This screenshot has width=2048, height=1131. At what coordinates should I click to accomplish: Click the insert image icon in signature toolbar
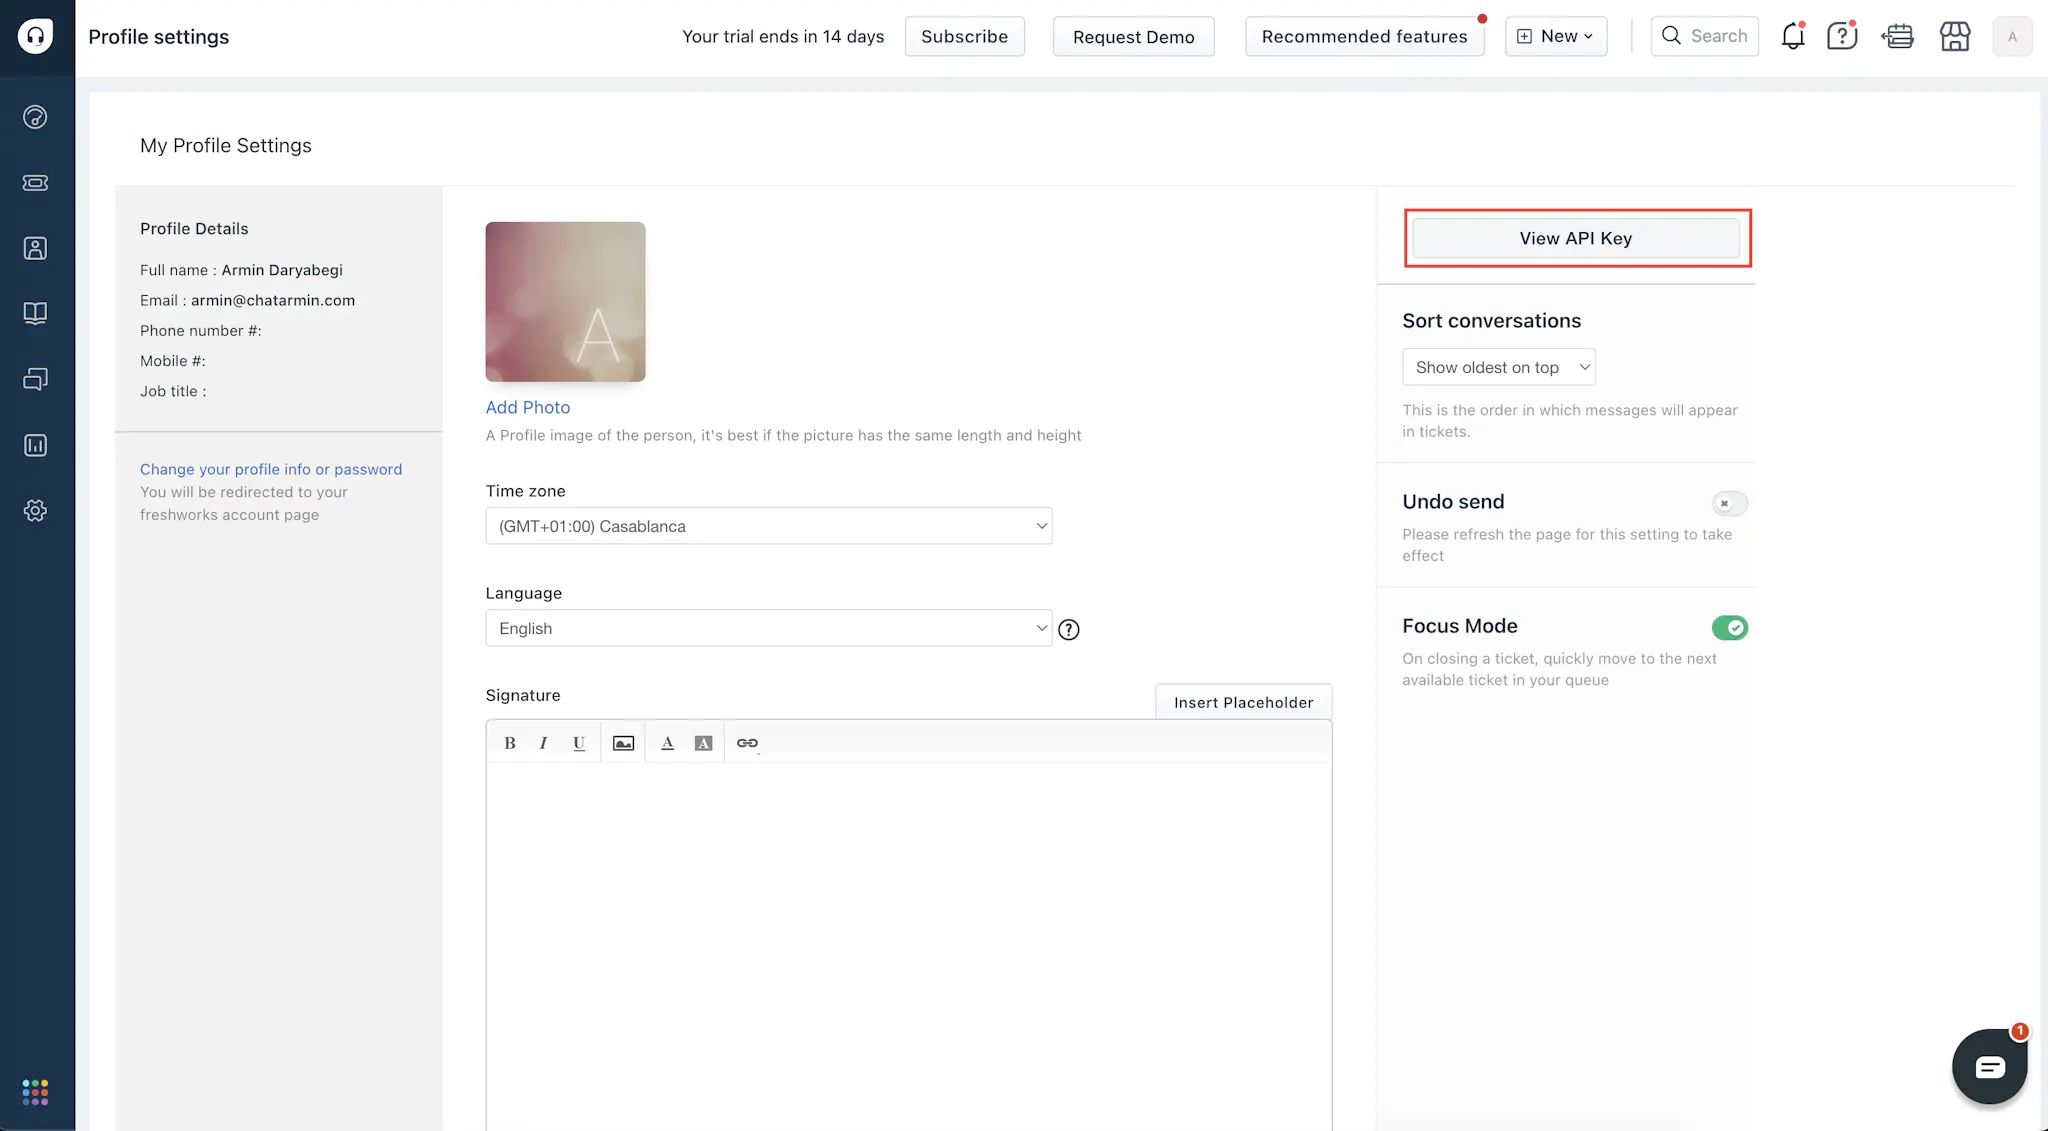[623, 743]
